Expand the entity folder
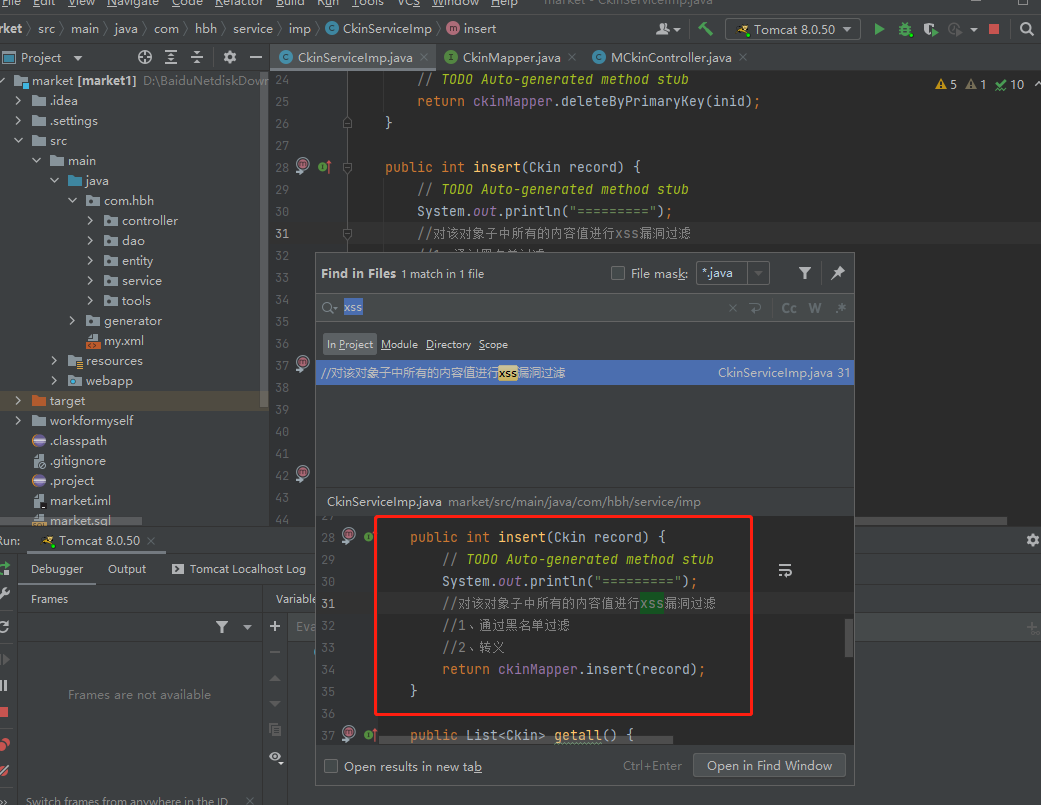 90,261
